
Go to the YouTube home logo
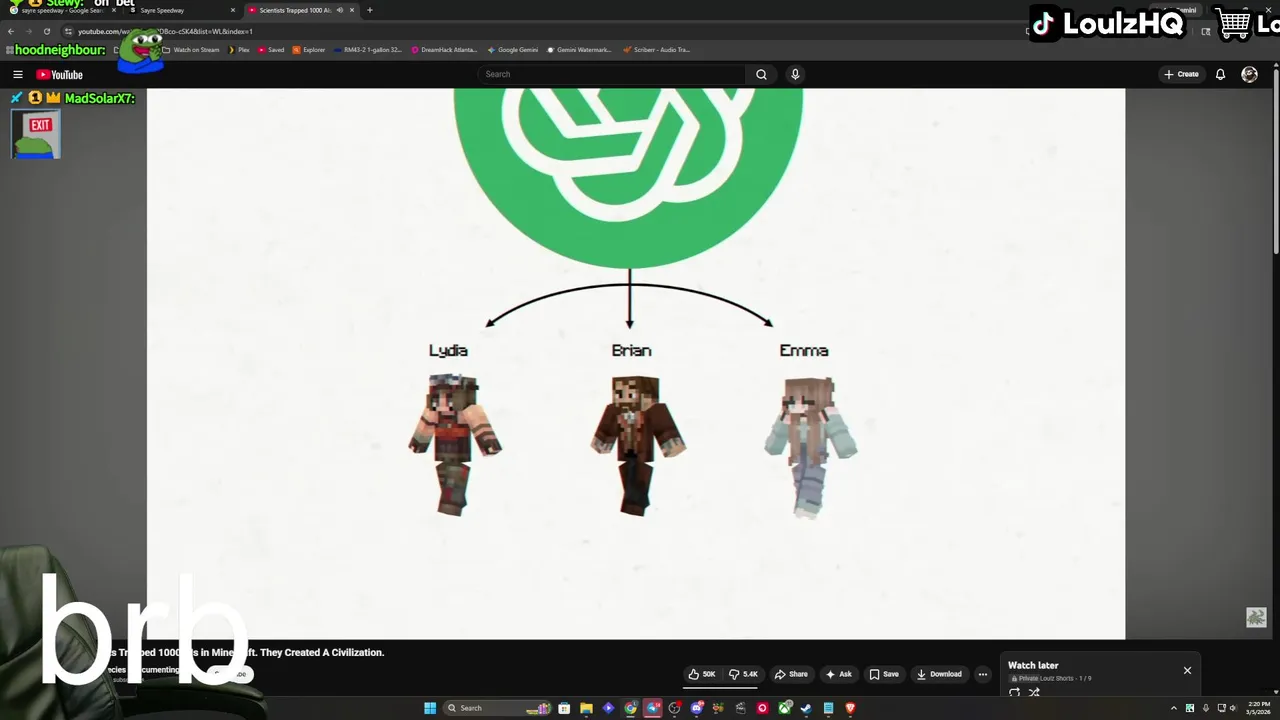[x=60, y=75]
